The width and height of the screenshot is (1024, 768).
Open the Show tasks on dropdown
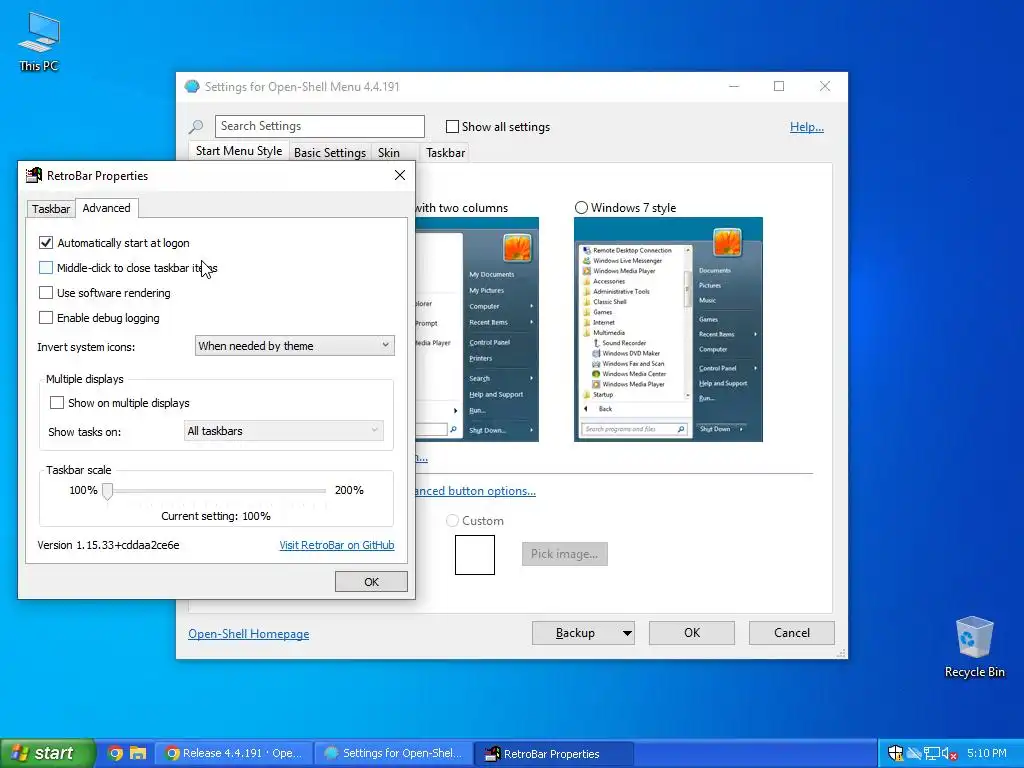coord(283,431)
